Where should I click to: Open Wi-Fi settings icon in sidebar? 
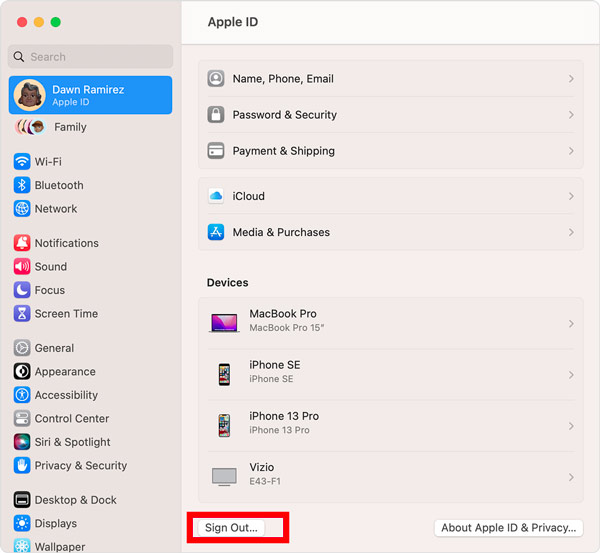pos(22,161)
